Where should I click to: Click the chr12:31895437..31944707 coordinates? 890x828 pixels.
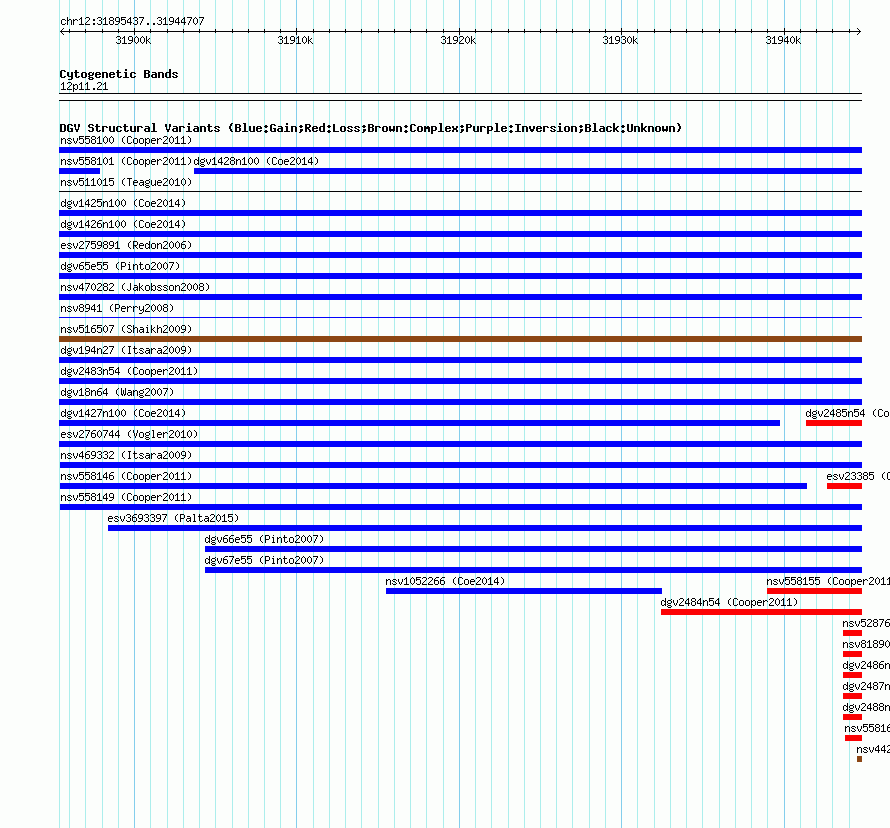(132, 21)
